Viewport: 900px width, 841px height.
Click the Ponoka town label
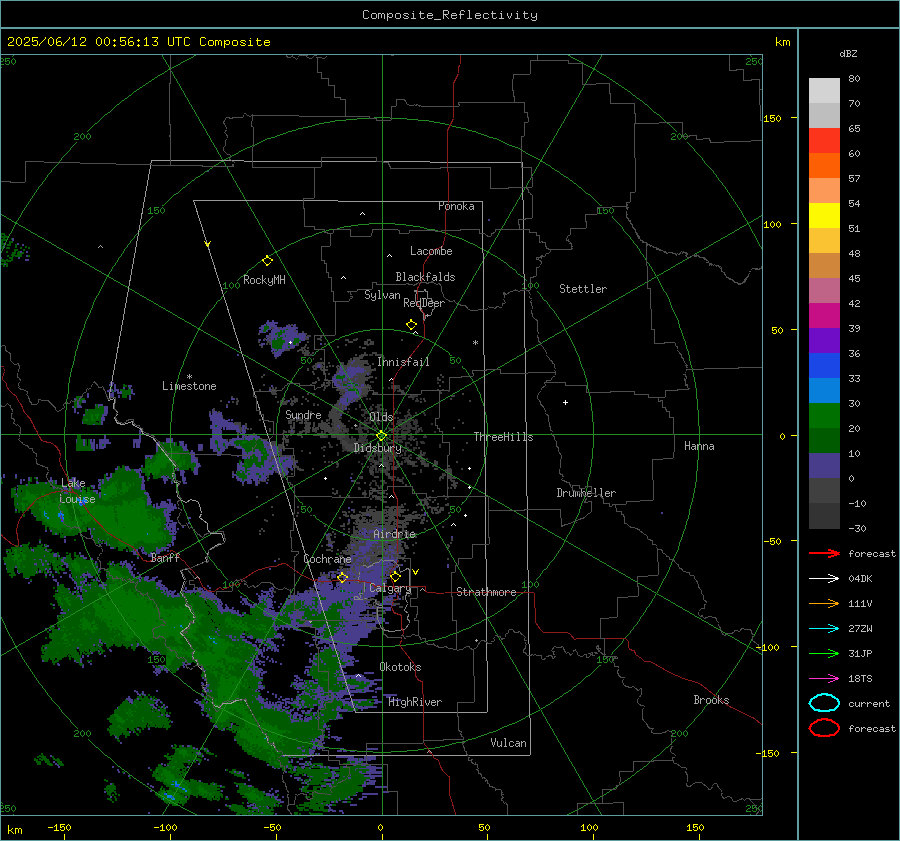[x=456, y=206]
